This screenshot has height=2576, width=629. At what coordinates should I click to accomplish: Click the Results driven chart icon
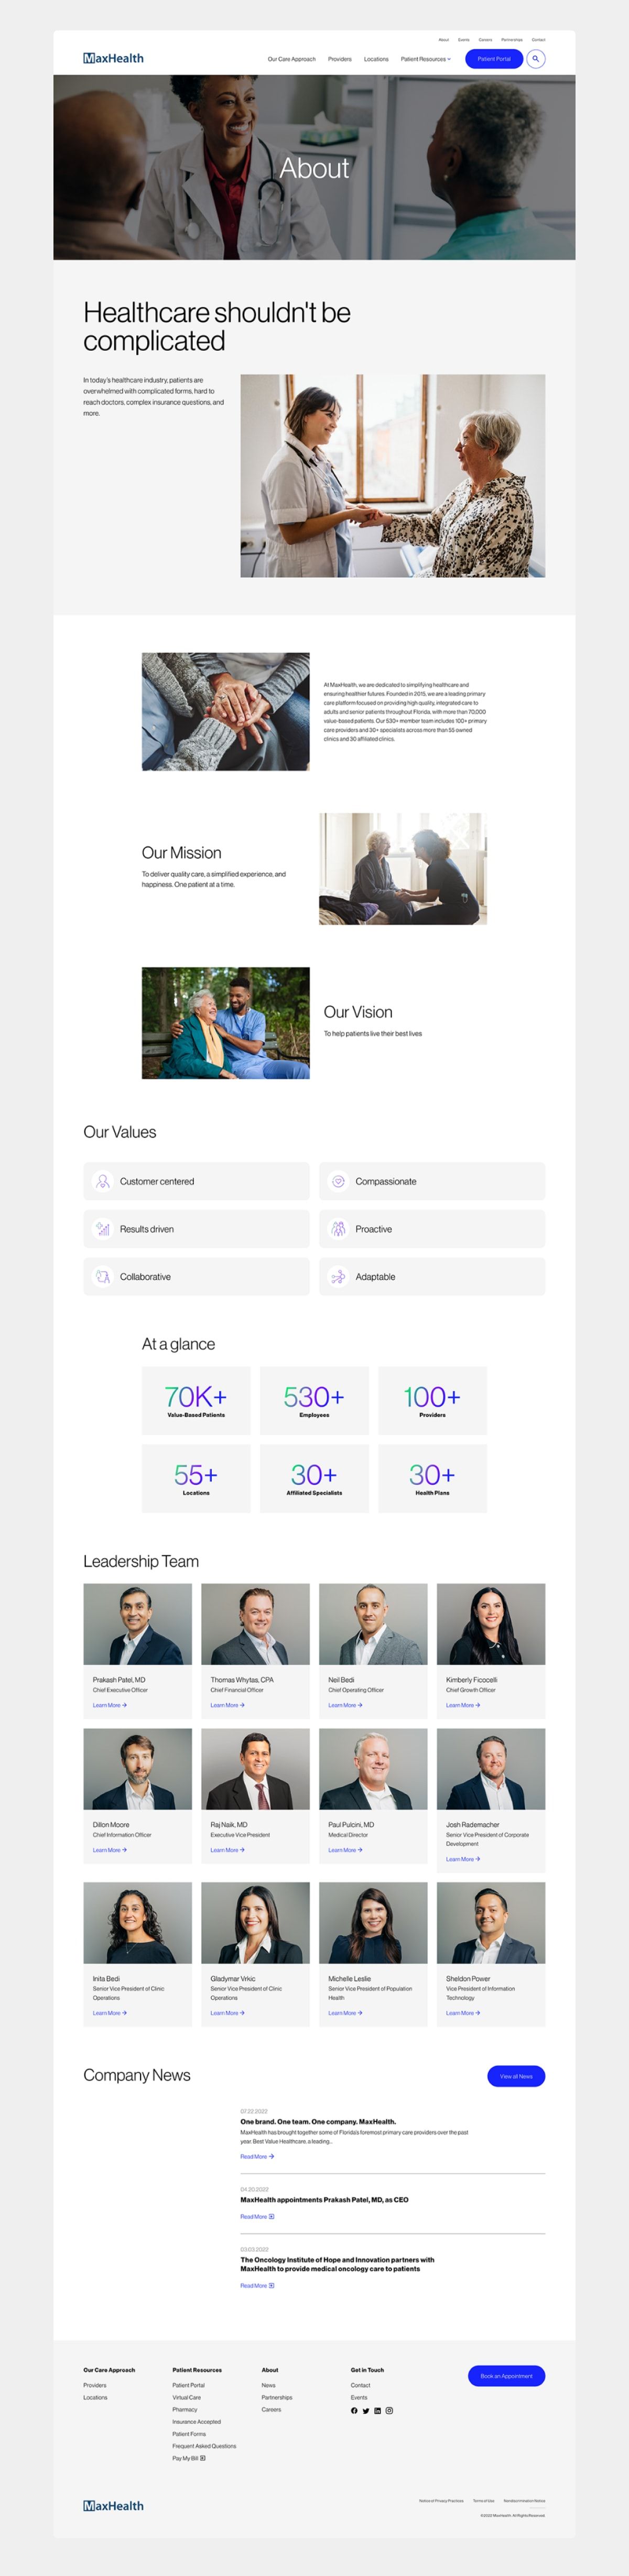[x=102, y=1229]
